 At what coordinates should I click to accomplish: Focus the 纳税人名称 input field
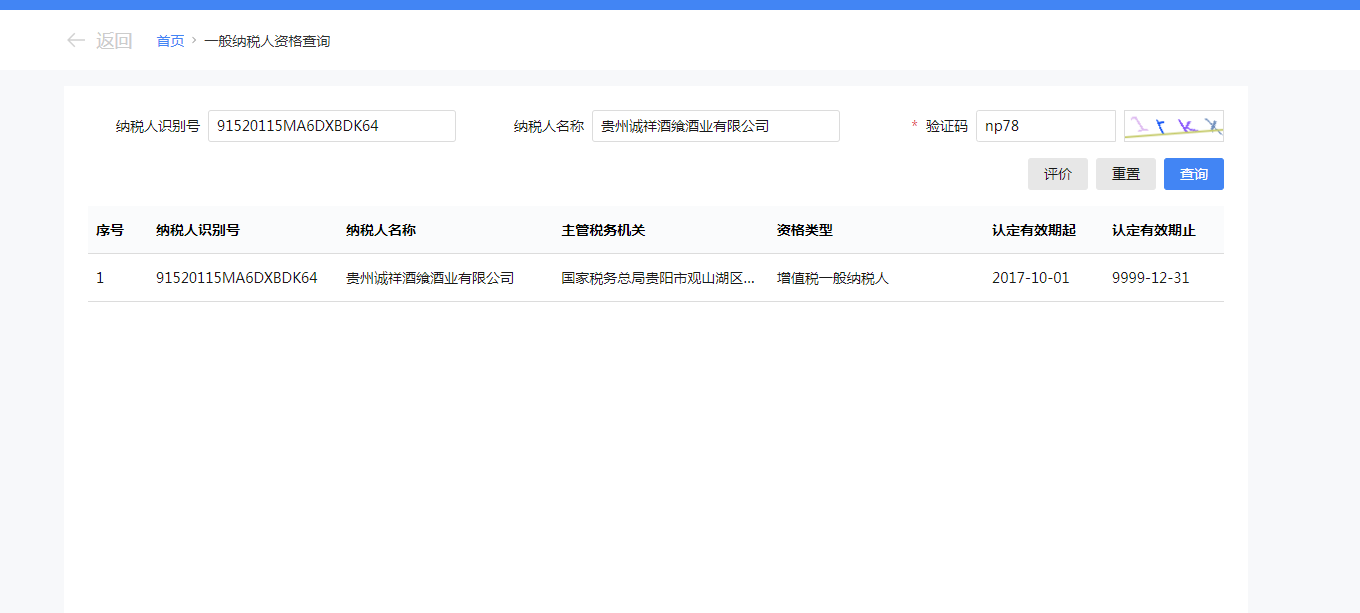click(715, 126)
